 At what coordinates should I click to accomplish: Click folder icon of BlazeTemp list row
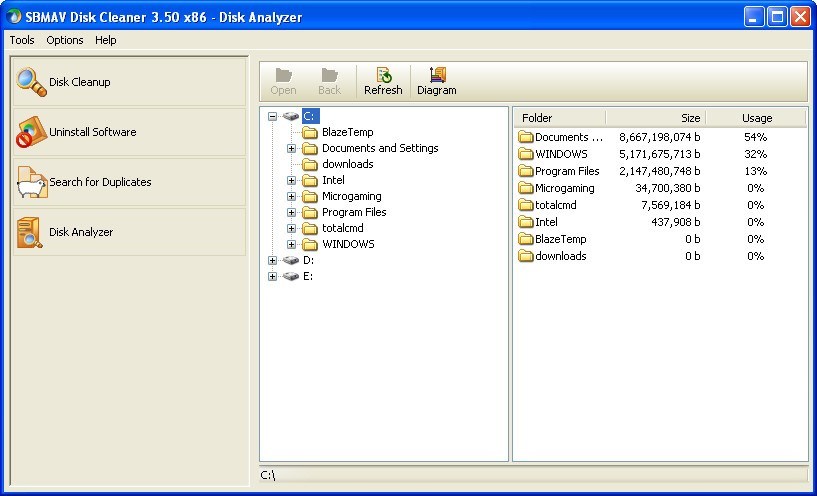(526, 239)
